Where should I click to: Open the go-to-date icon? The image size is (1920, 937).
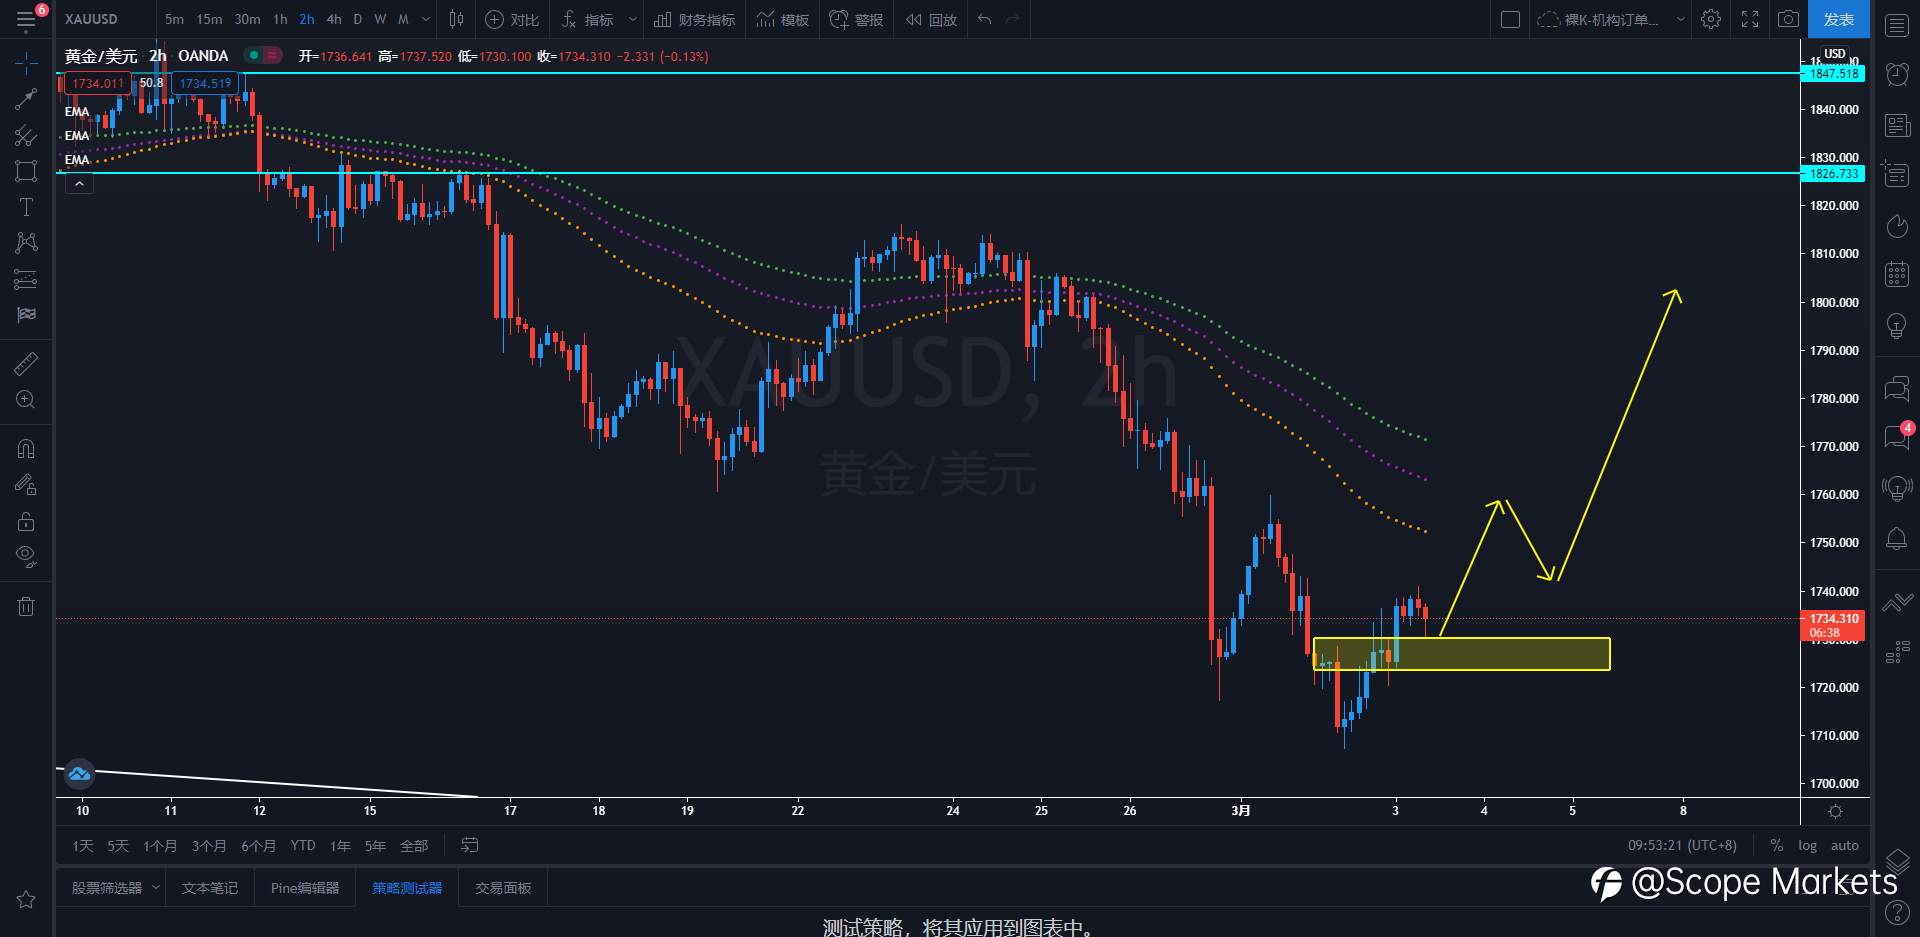(x=469, y=846)
